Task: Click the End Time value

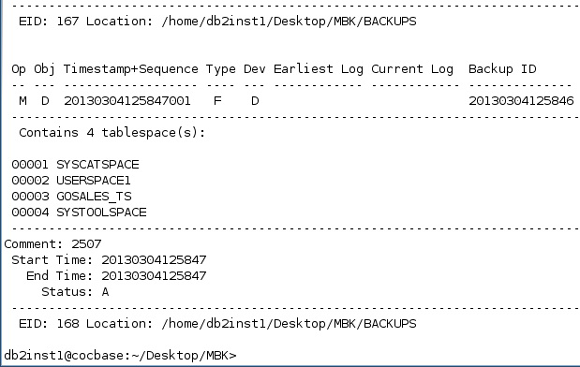Action: 154,276
